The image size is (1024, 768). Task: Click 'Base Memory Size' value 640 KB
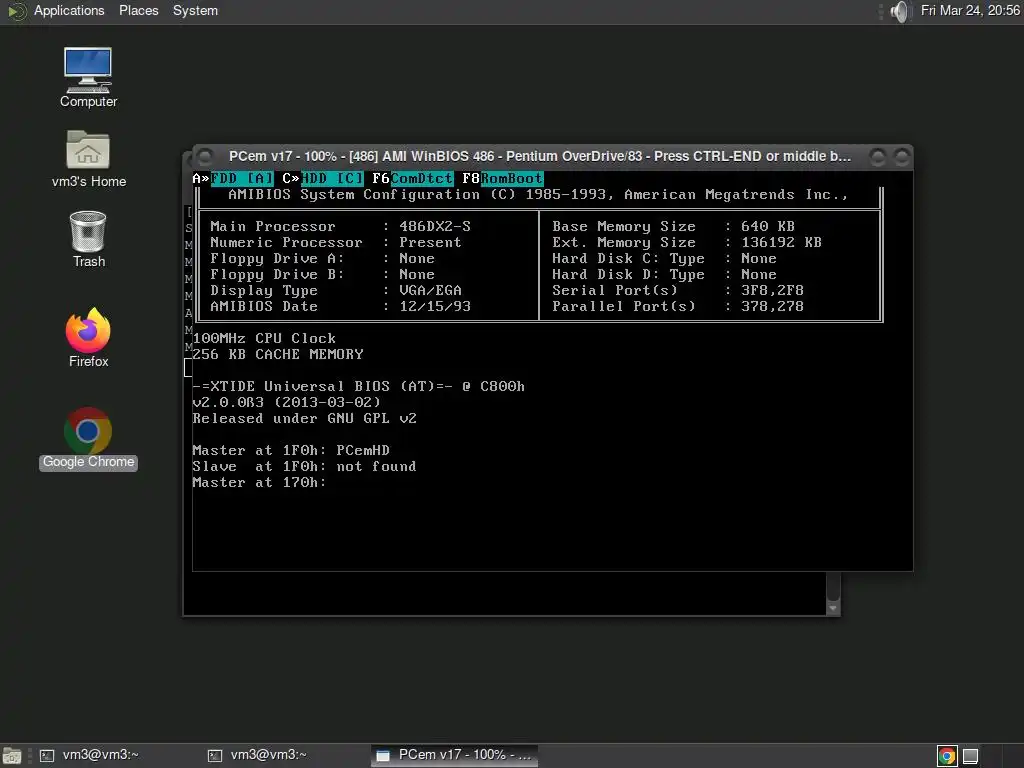point(767,226)
